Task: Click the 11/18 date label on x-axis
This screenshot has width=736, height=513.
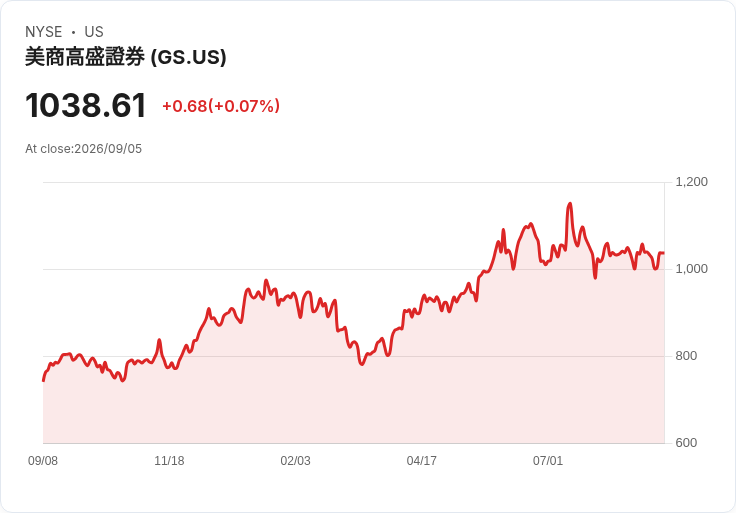Action: click(169, 461)
